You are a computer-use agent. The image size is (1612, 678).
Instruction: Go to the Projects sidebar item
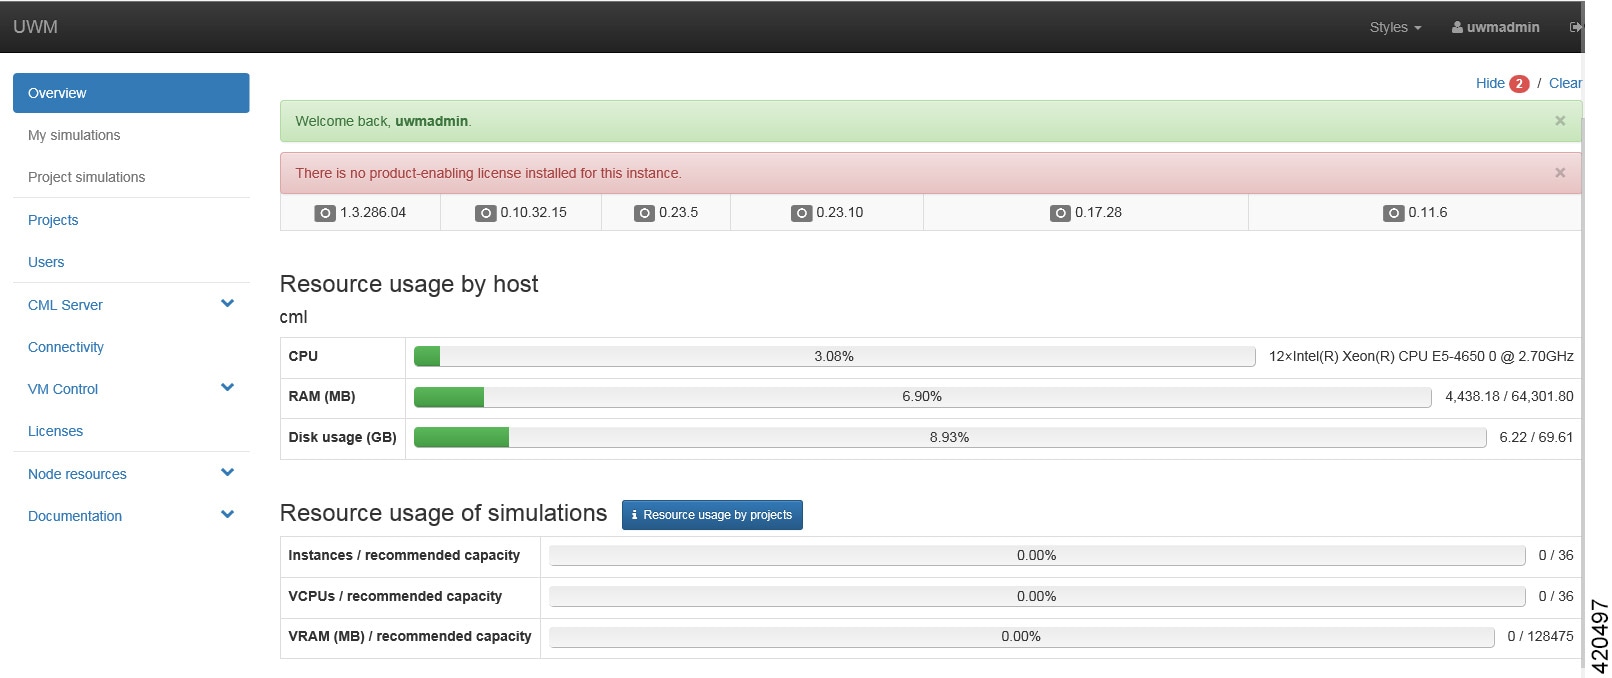pyautogui.click(x=53, y=220)
